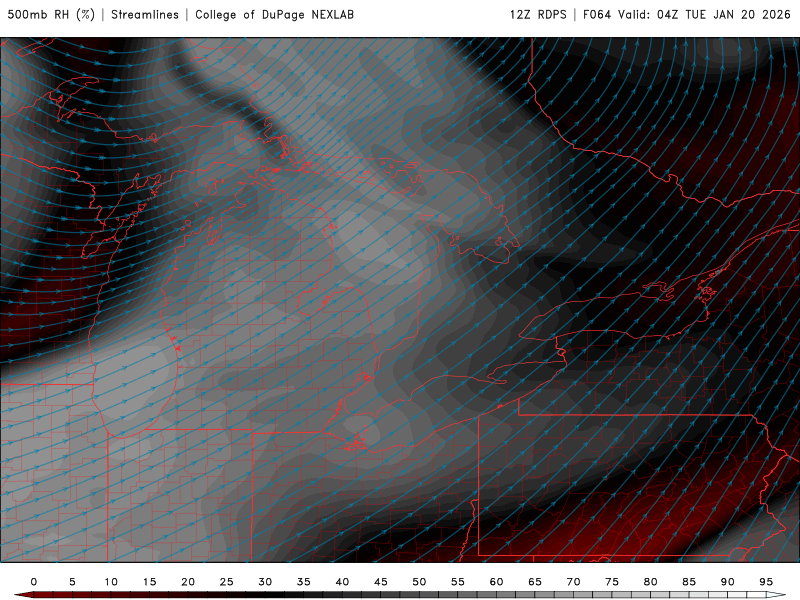Image resolution: width=800 pixels, height=600 pixels.
Task: Click the "F064" forecast hour text
Action: pos(597,15)
